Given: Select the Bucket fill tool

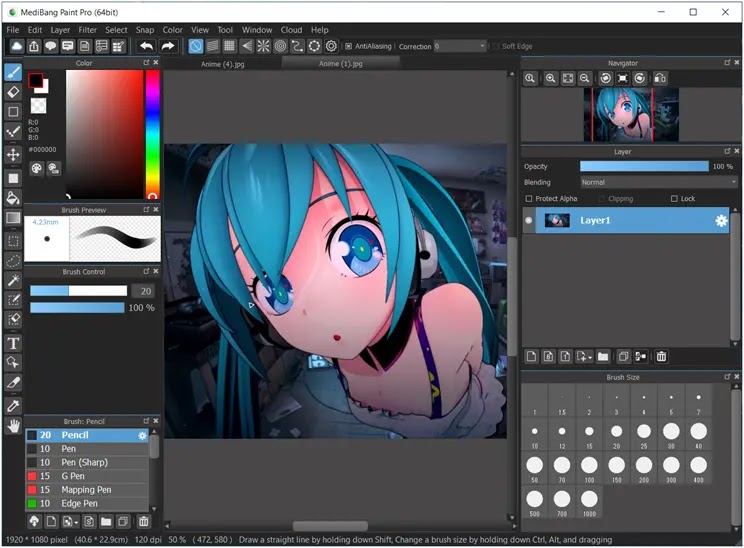Looking at the screenshot, I should coord(13,198).
